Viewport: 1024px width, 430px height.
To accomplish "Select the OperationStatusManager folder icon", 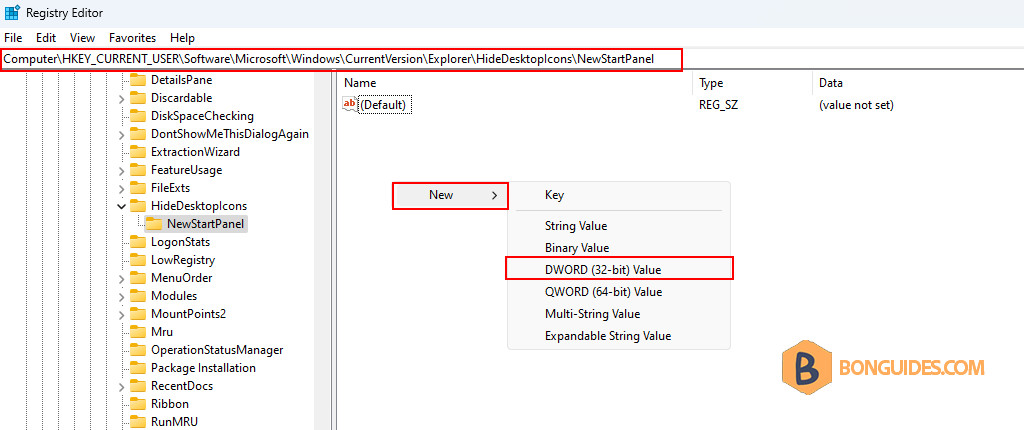I will click(x=138, y=350).
